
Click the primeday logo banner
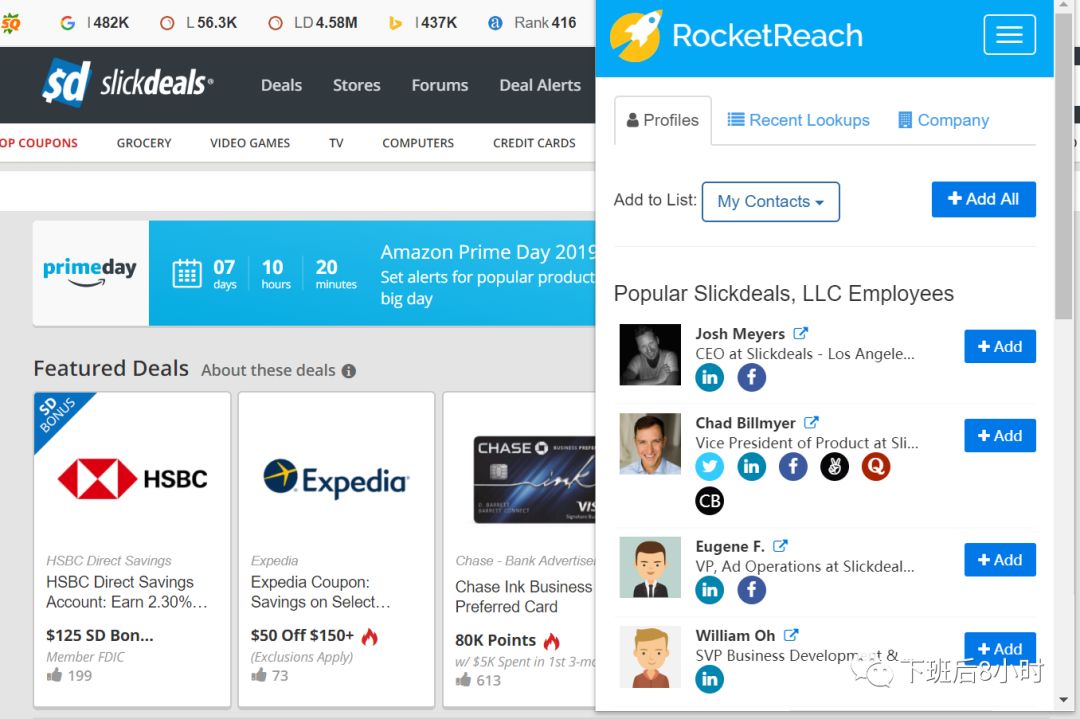[90, 273]
